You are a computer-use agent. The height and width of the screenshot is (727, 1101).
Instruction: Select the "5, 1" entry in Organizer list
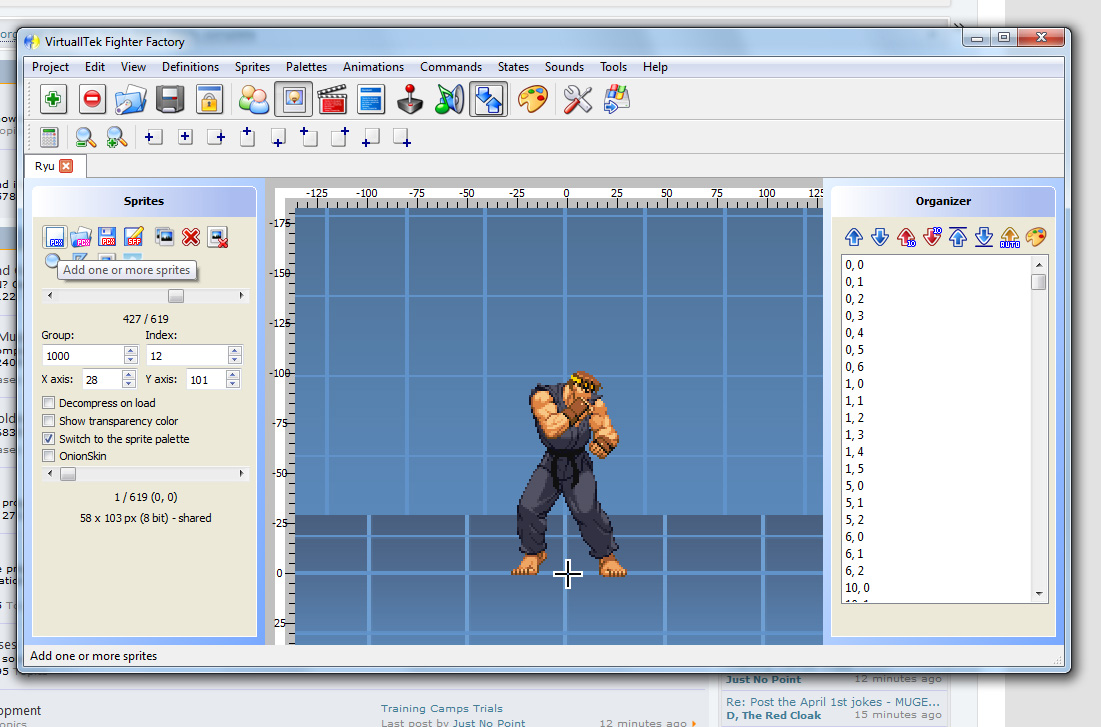tap(855, 503)
